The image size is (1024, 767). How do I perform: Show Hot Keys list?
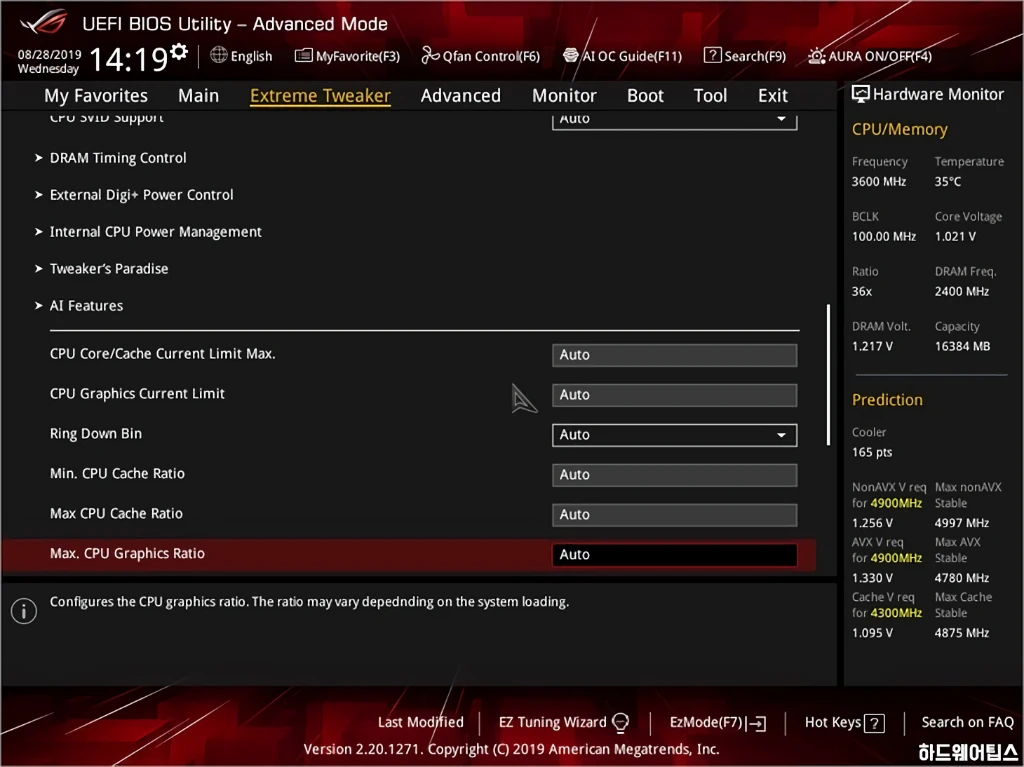[844, 723]
